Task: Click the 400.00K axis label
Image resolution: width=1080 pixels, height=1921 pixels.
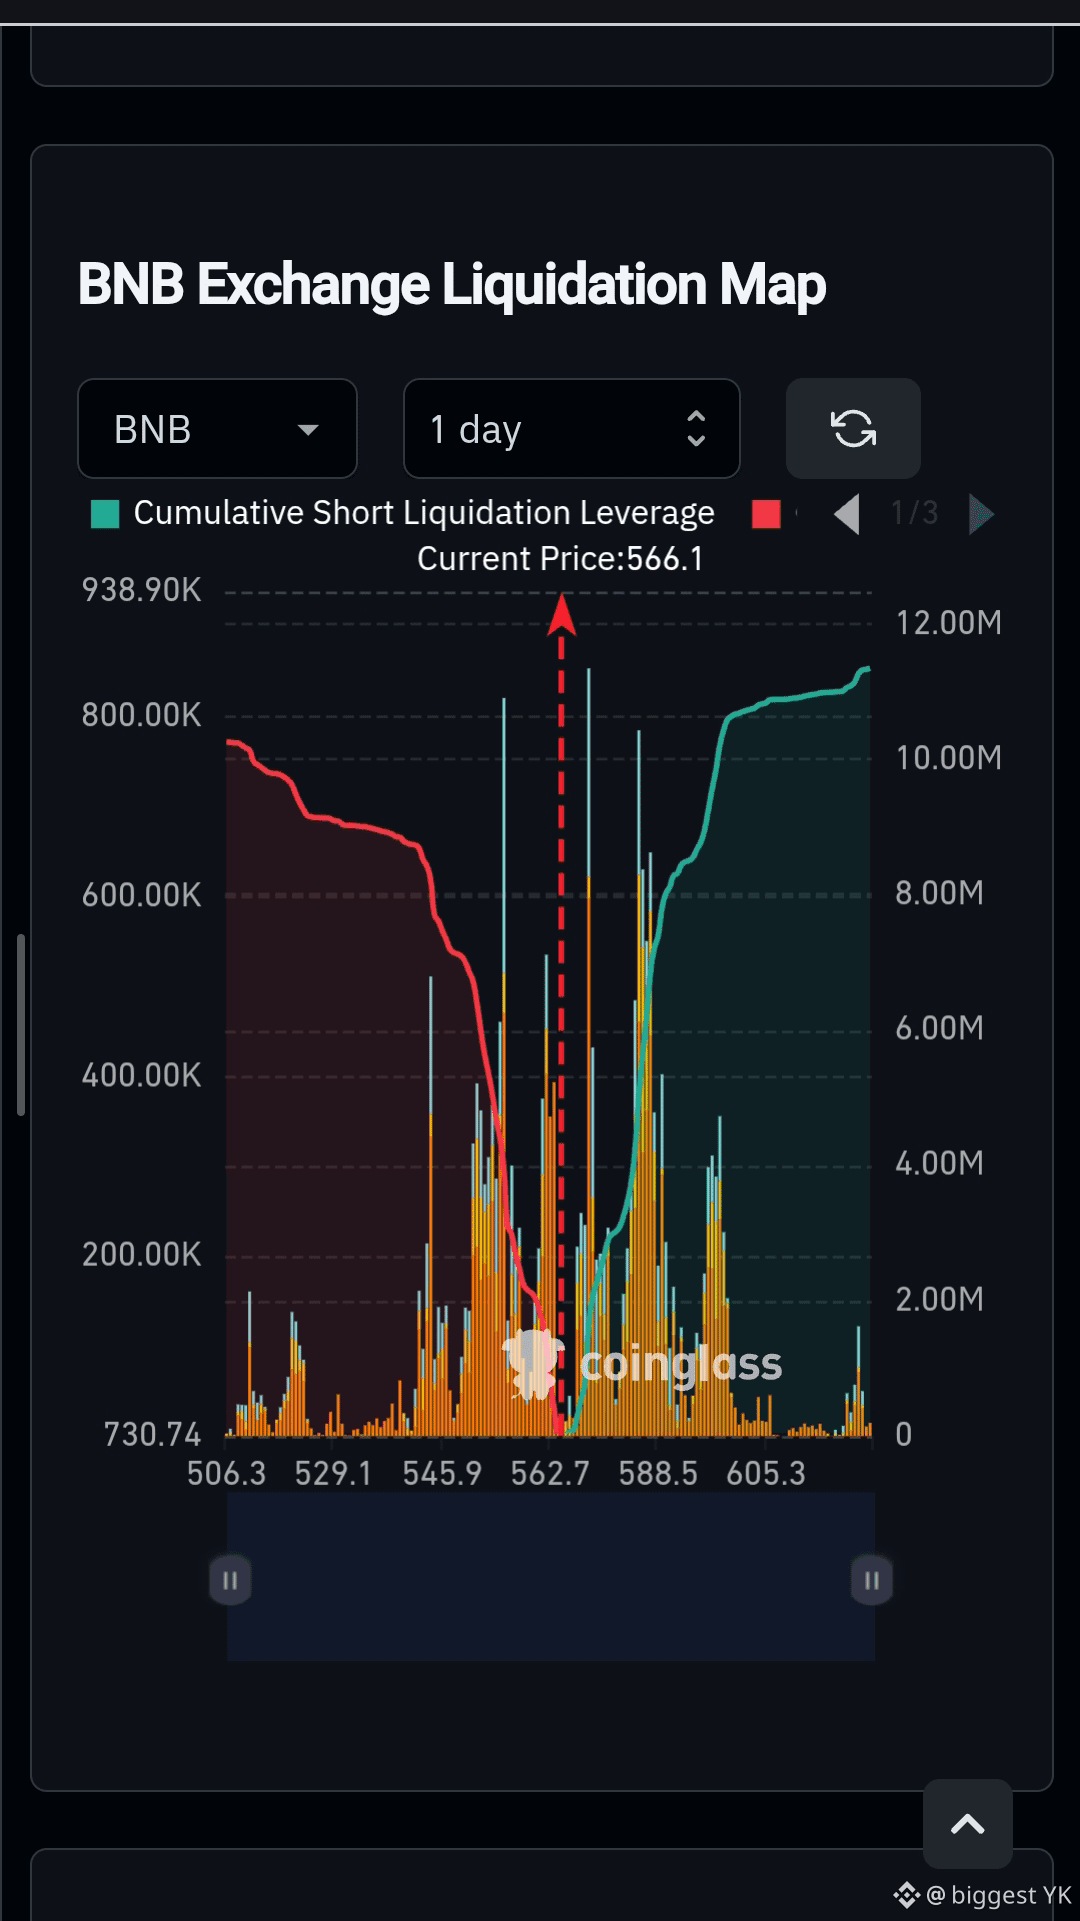Action: tap(141, 1076)
